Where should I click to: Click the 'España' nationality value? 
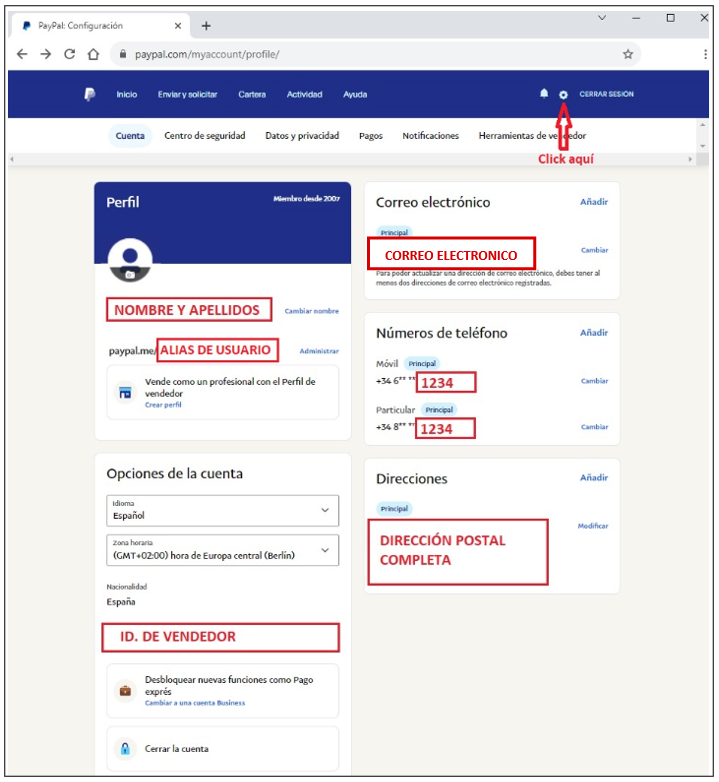pos(121,601)
